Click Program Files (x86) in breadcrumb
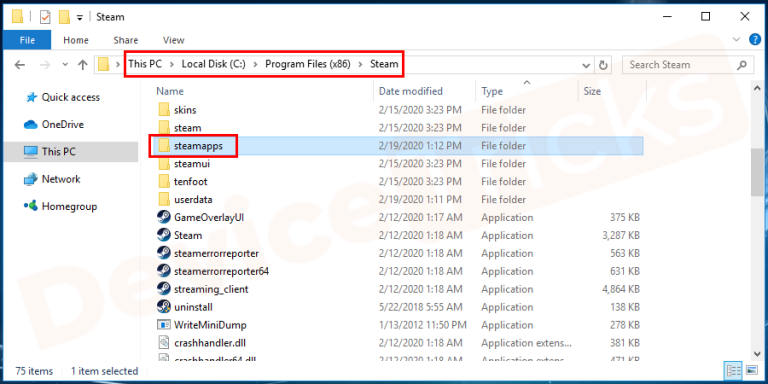Image resolution: width=768 pixels, height=384 pixels. coord(308,64)
